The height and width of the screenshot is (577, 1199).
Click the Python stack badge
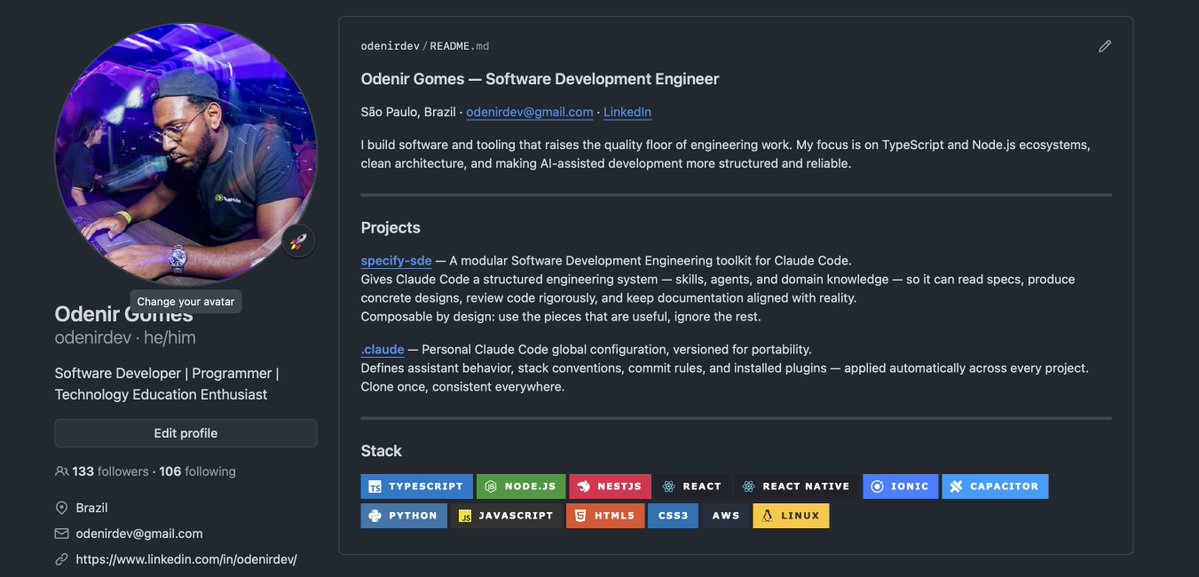(x=404, y=516)
